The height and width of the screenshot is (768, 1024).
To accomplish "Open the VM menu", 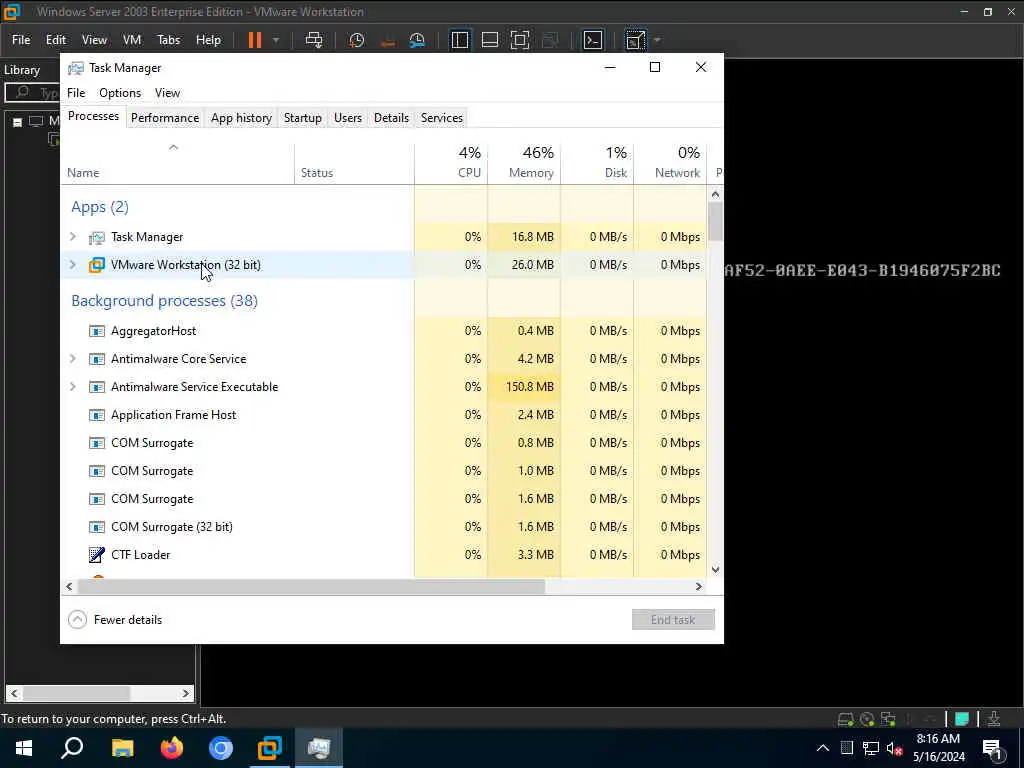I will pos(132,40).
